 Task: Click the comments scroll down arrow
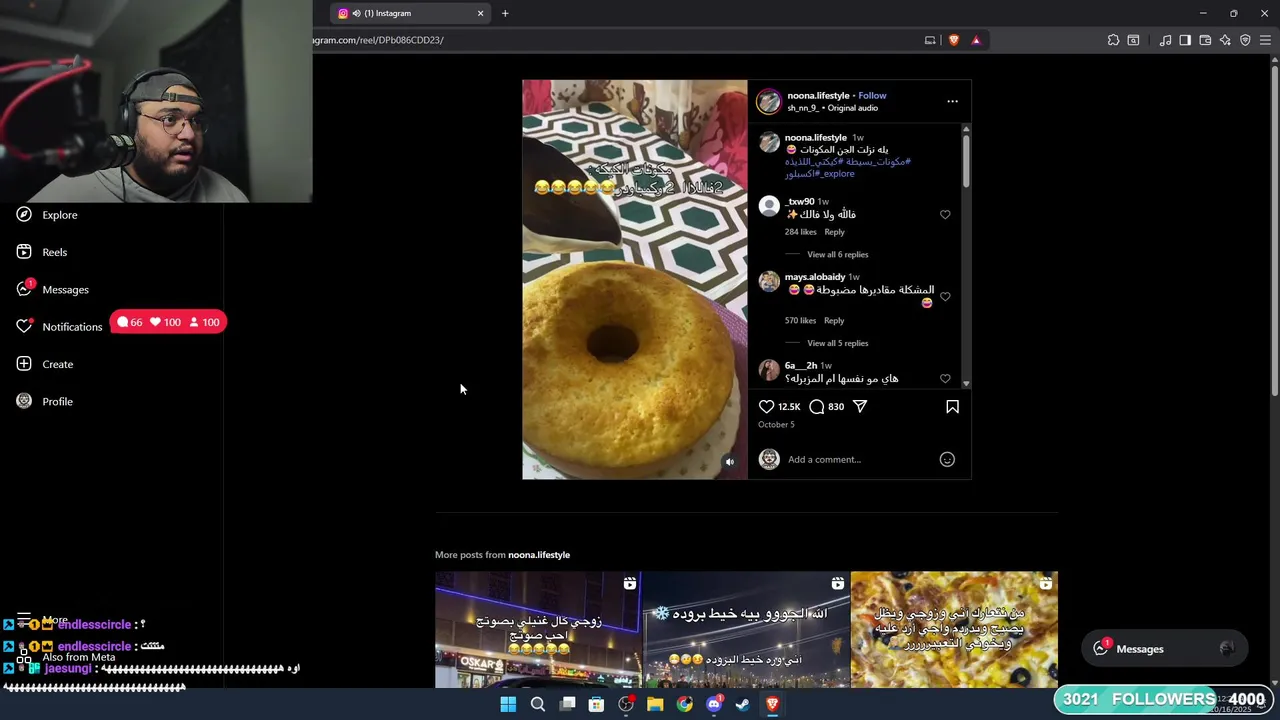tap(966, 384)
